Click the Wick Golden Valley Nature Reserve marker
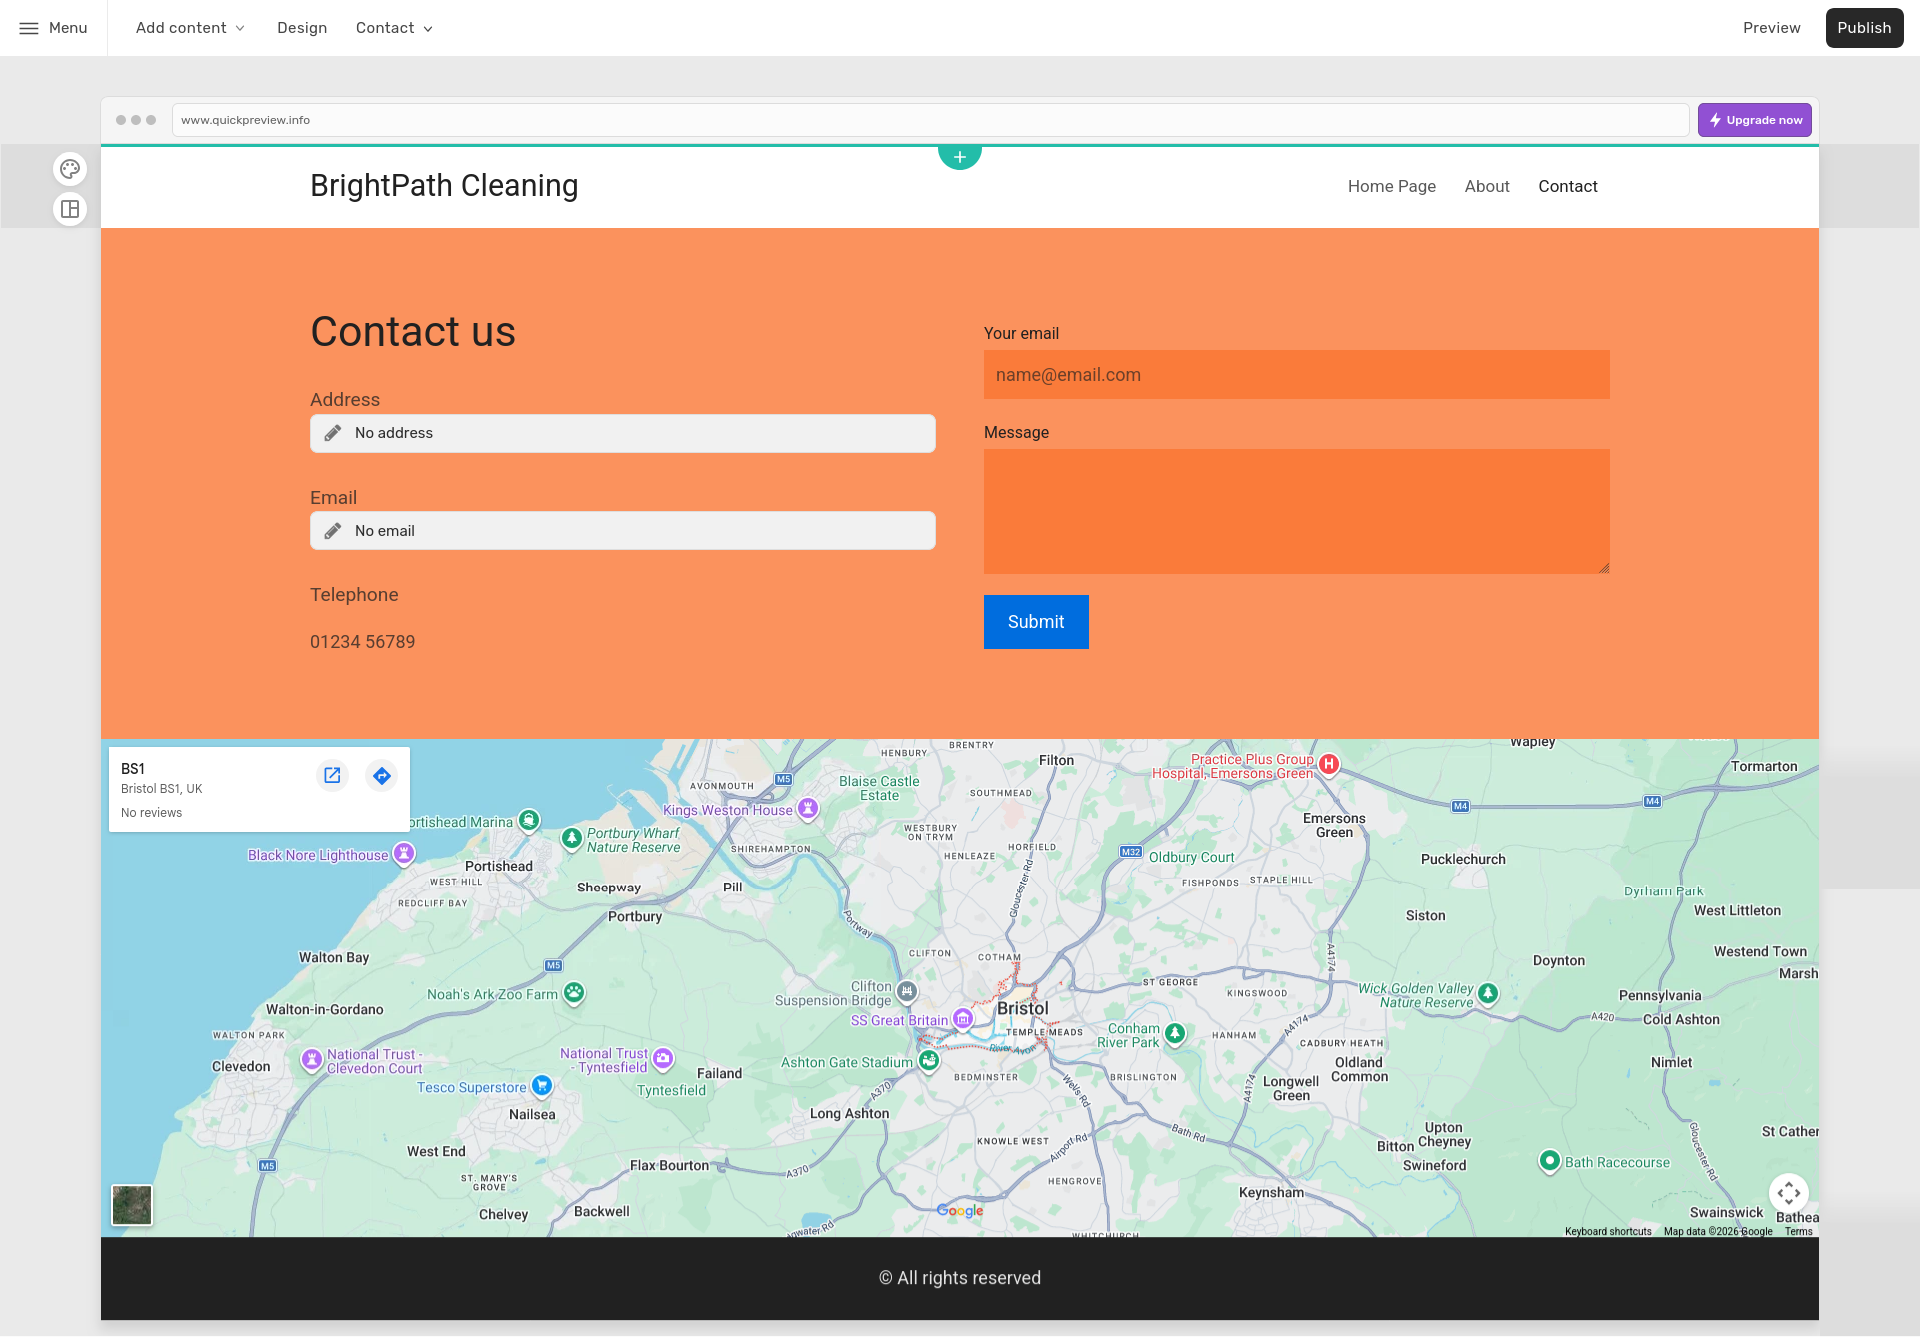 (x=1488, y=993)
